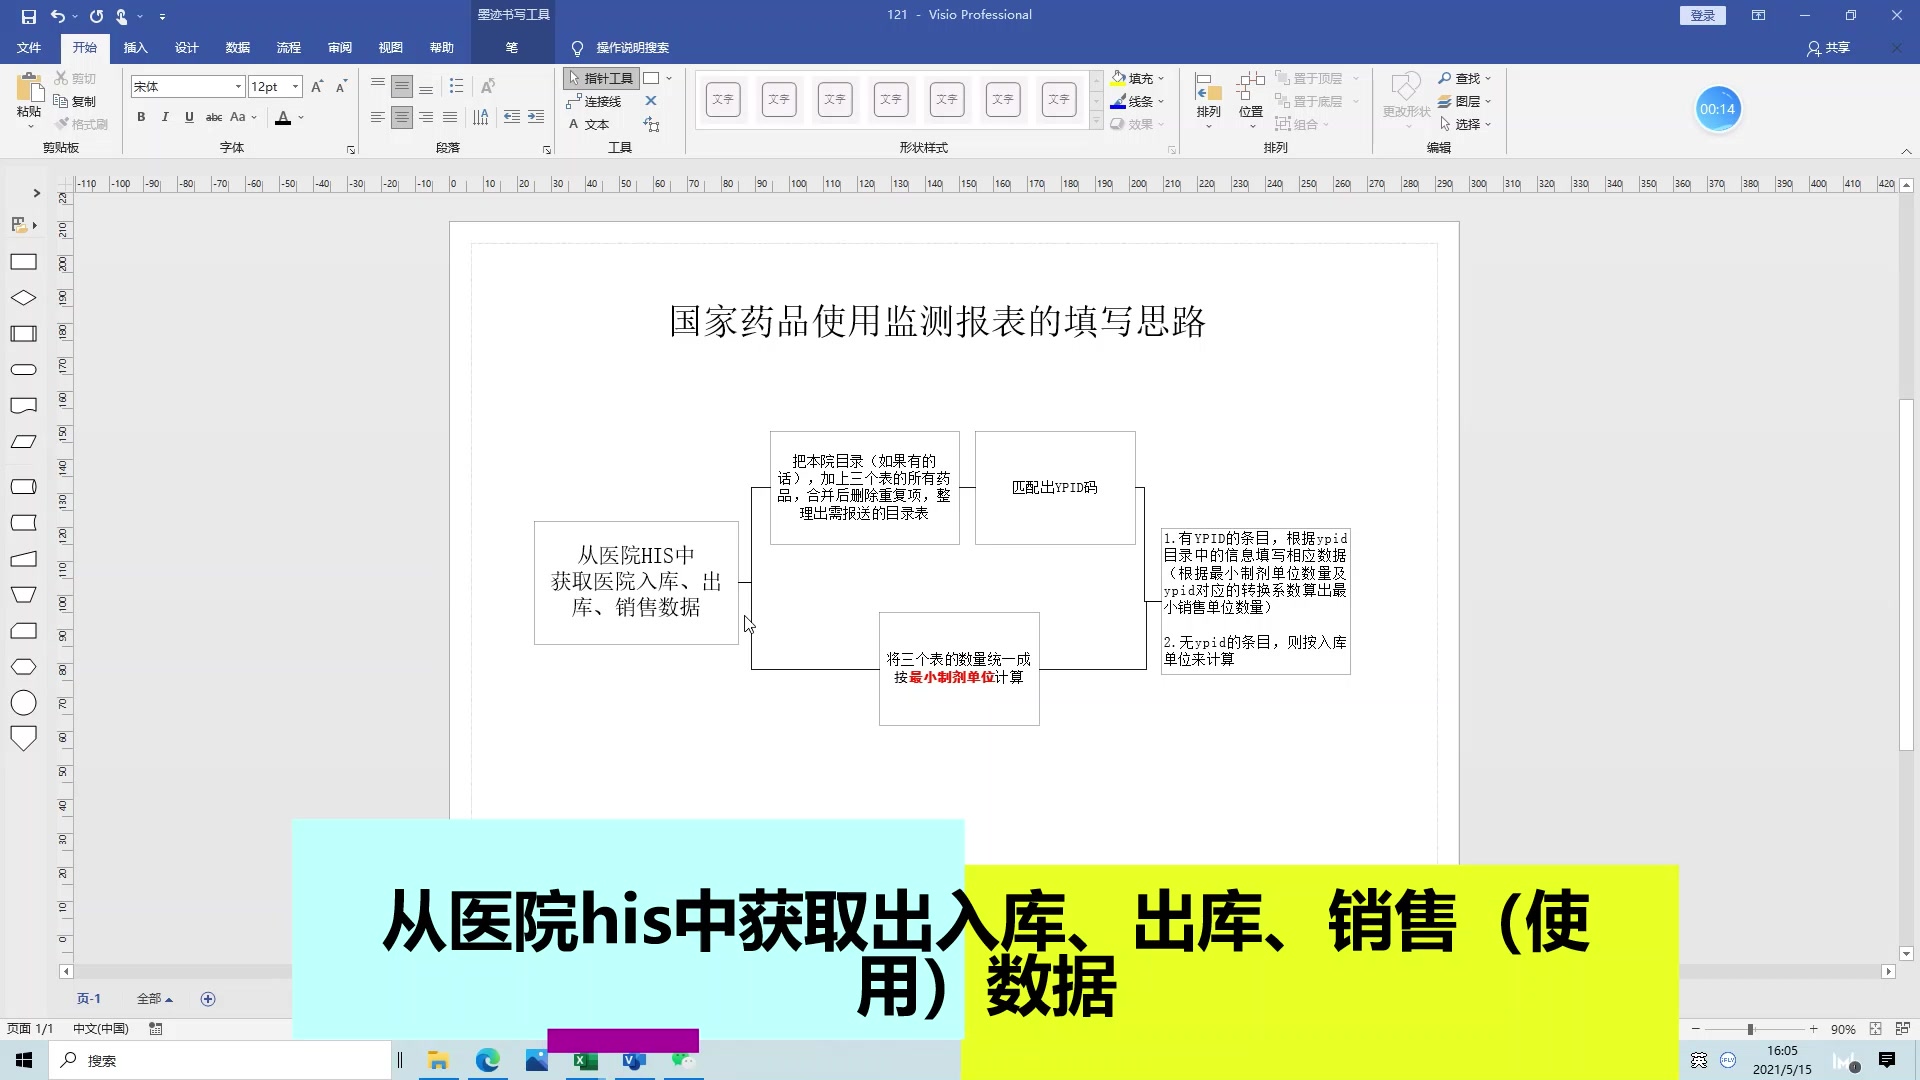Select the Text tool (文本)
The height and width of the screenshot is (1080, 1920).
pos(589,124)
